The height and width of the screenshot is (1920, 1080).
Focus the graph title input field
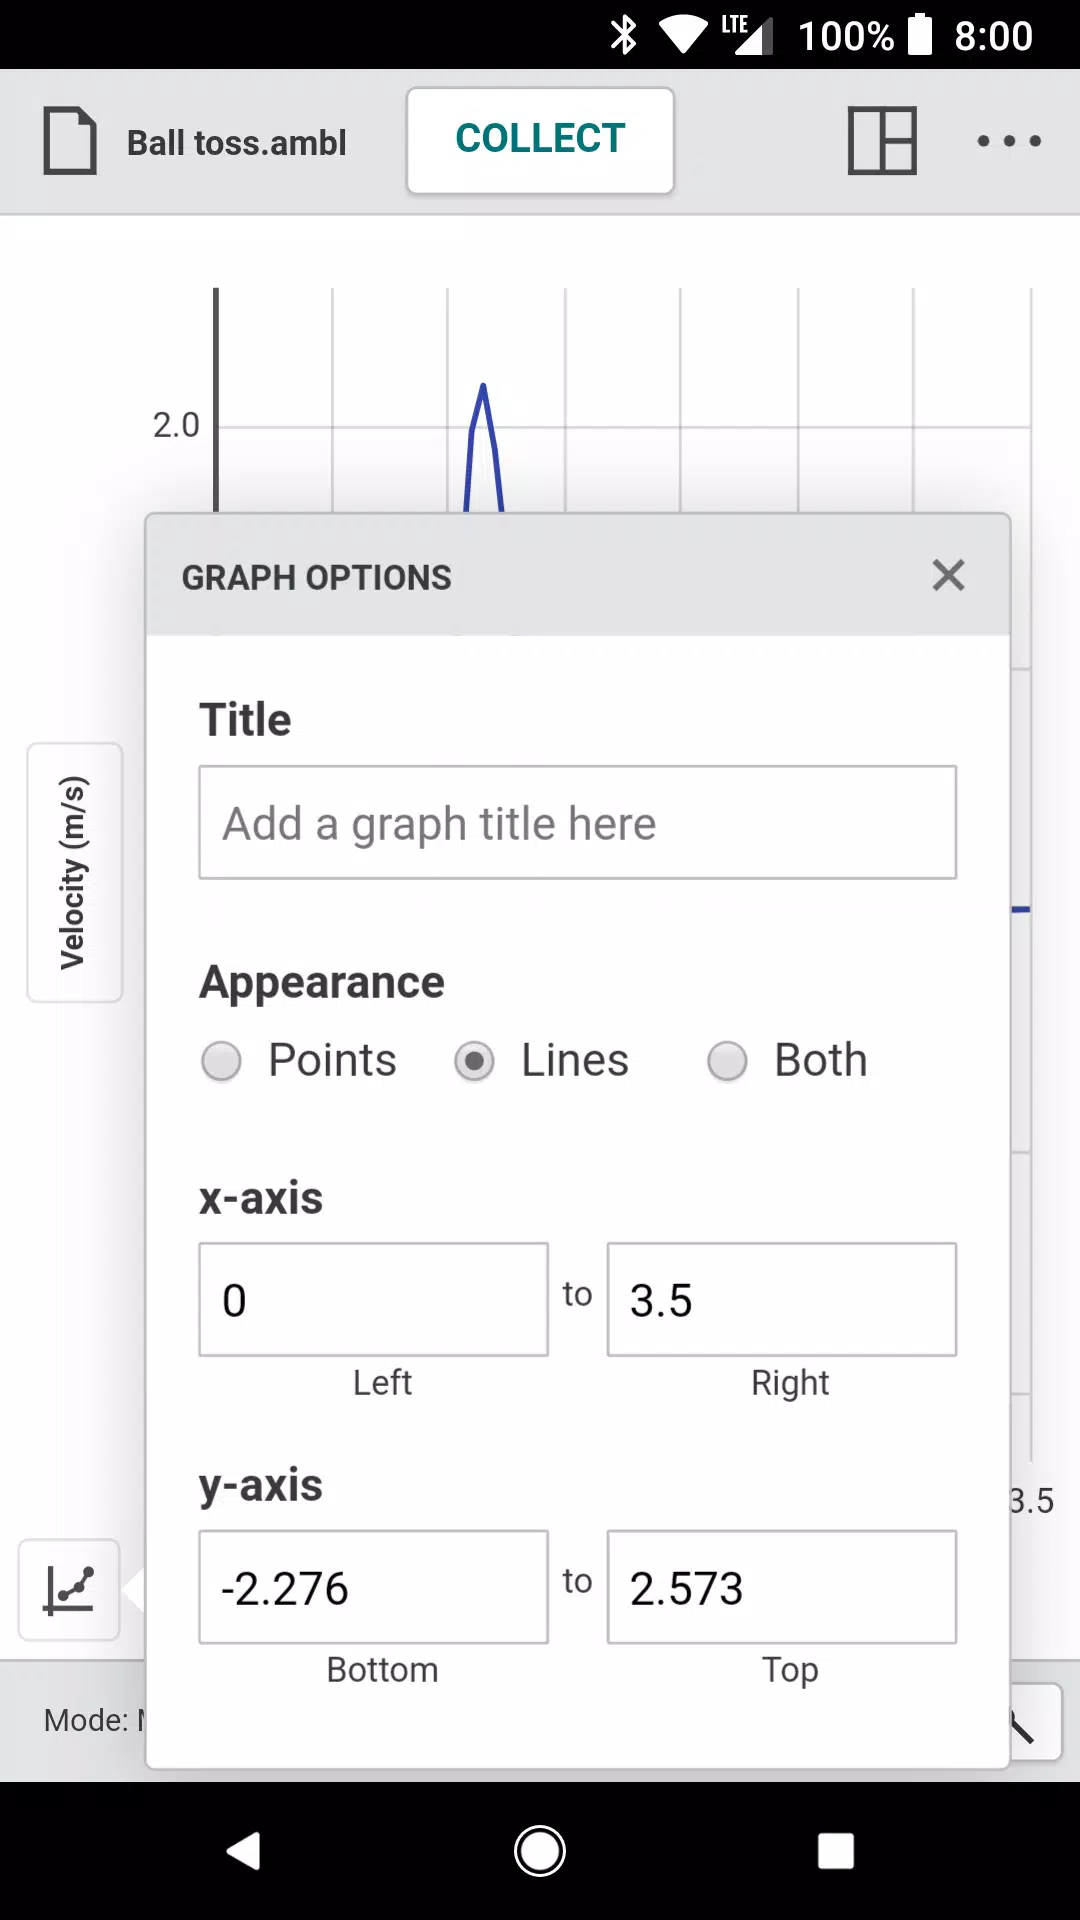point(578,823)
